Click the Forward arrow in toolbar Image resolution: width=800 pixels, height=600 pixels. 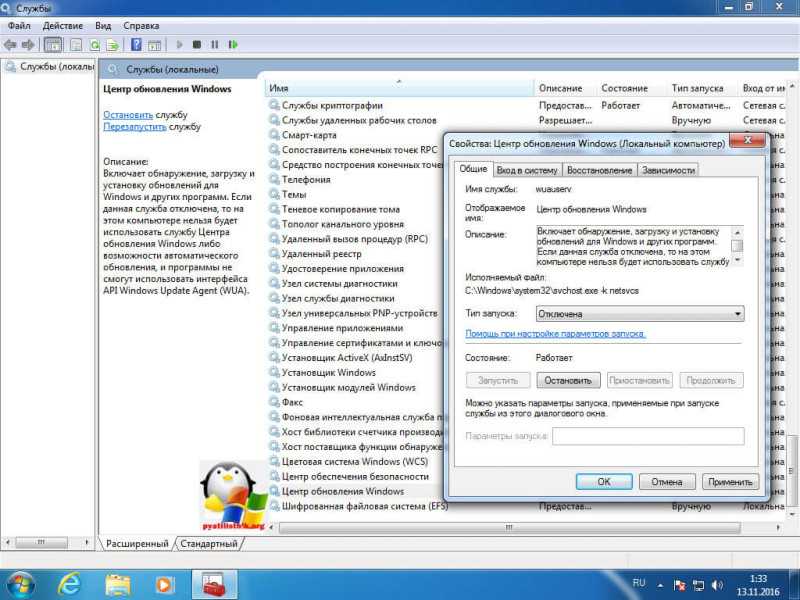click(x=28, y=45)
